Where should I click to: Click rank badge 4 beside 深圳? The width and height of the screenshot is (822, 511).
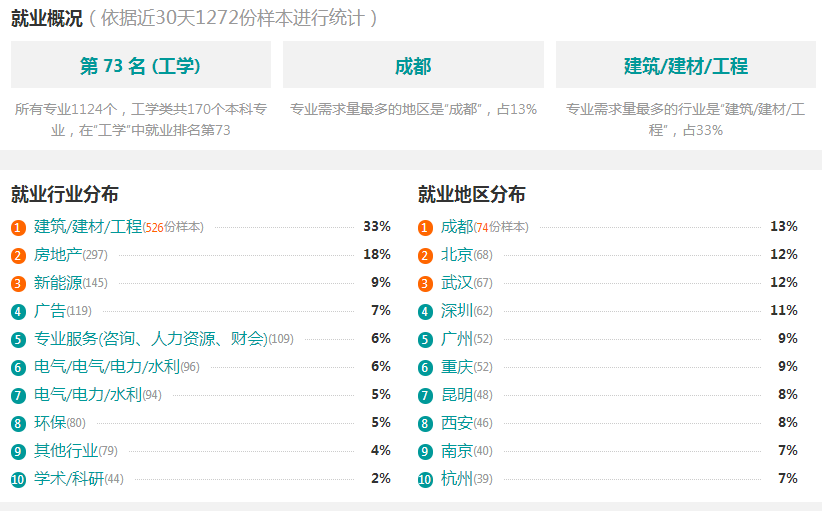click(425, 312)
